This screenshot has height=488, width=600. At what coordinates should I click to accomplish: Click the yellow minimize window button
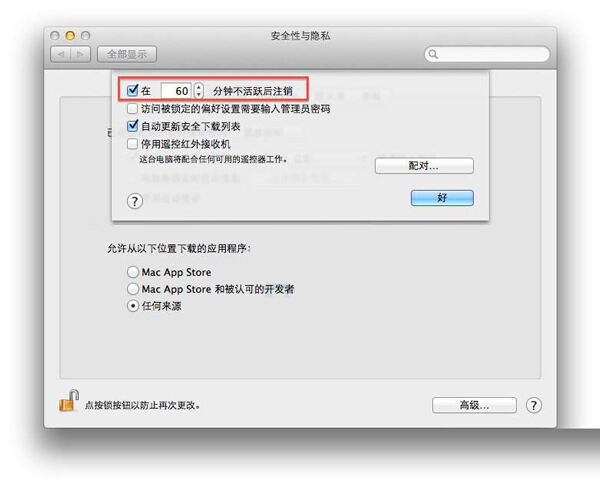click(70, 36)
